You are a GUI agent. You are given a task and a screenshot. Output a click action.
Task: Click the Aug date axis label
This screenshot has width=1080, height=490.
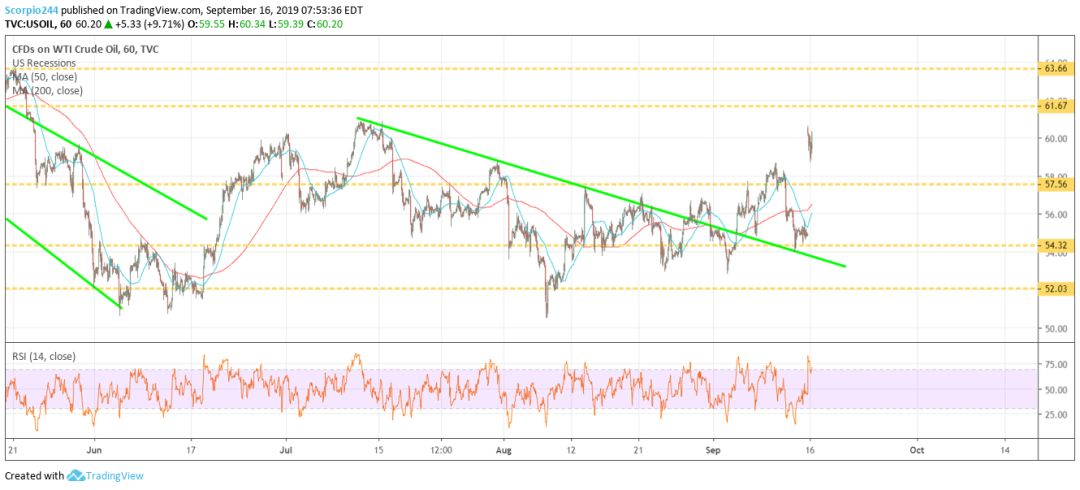[x=505, y=448]
